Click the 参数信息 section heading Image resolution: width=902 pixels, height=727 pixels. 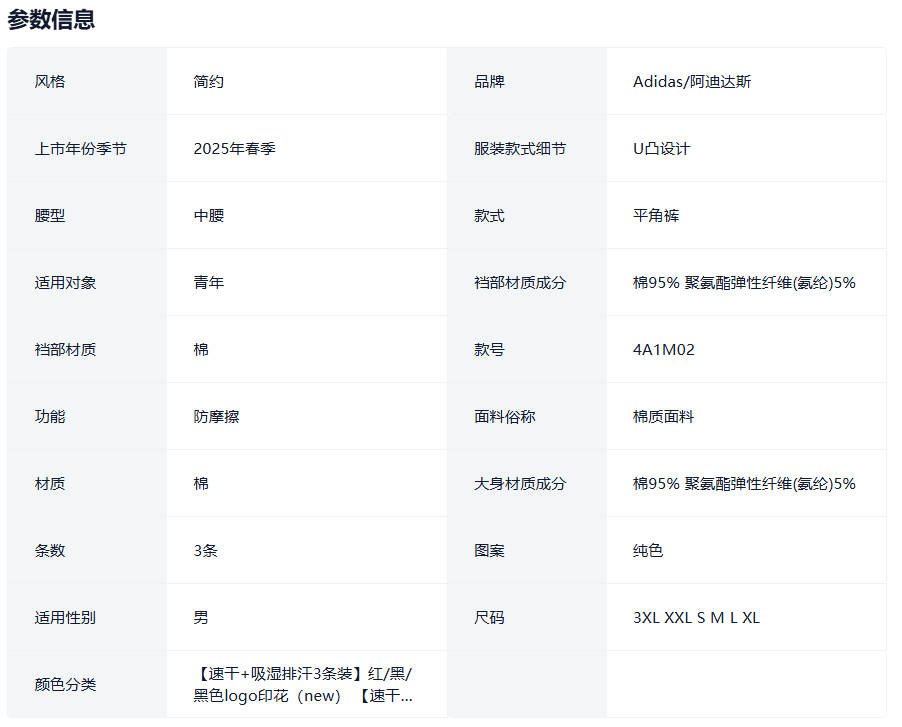(51, 19)
